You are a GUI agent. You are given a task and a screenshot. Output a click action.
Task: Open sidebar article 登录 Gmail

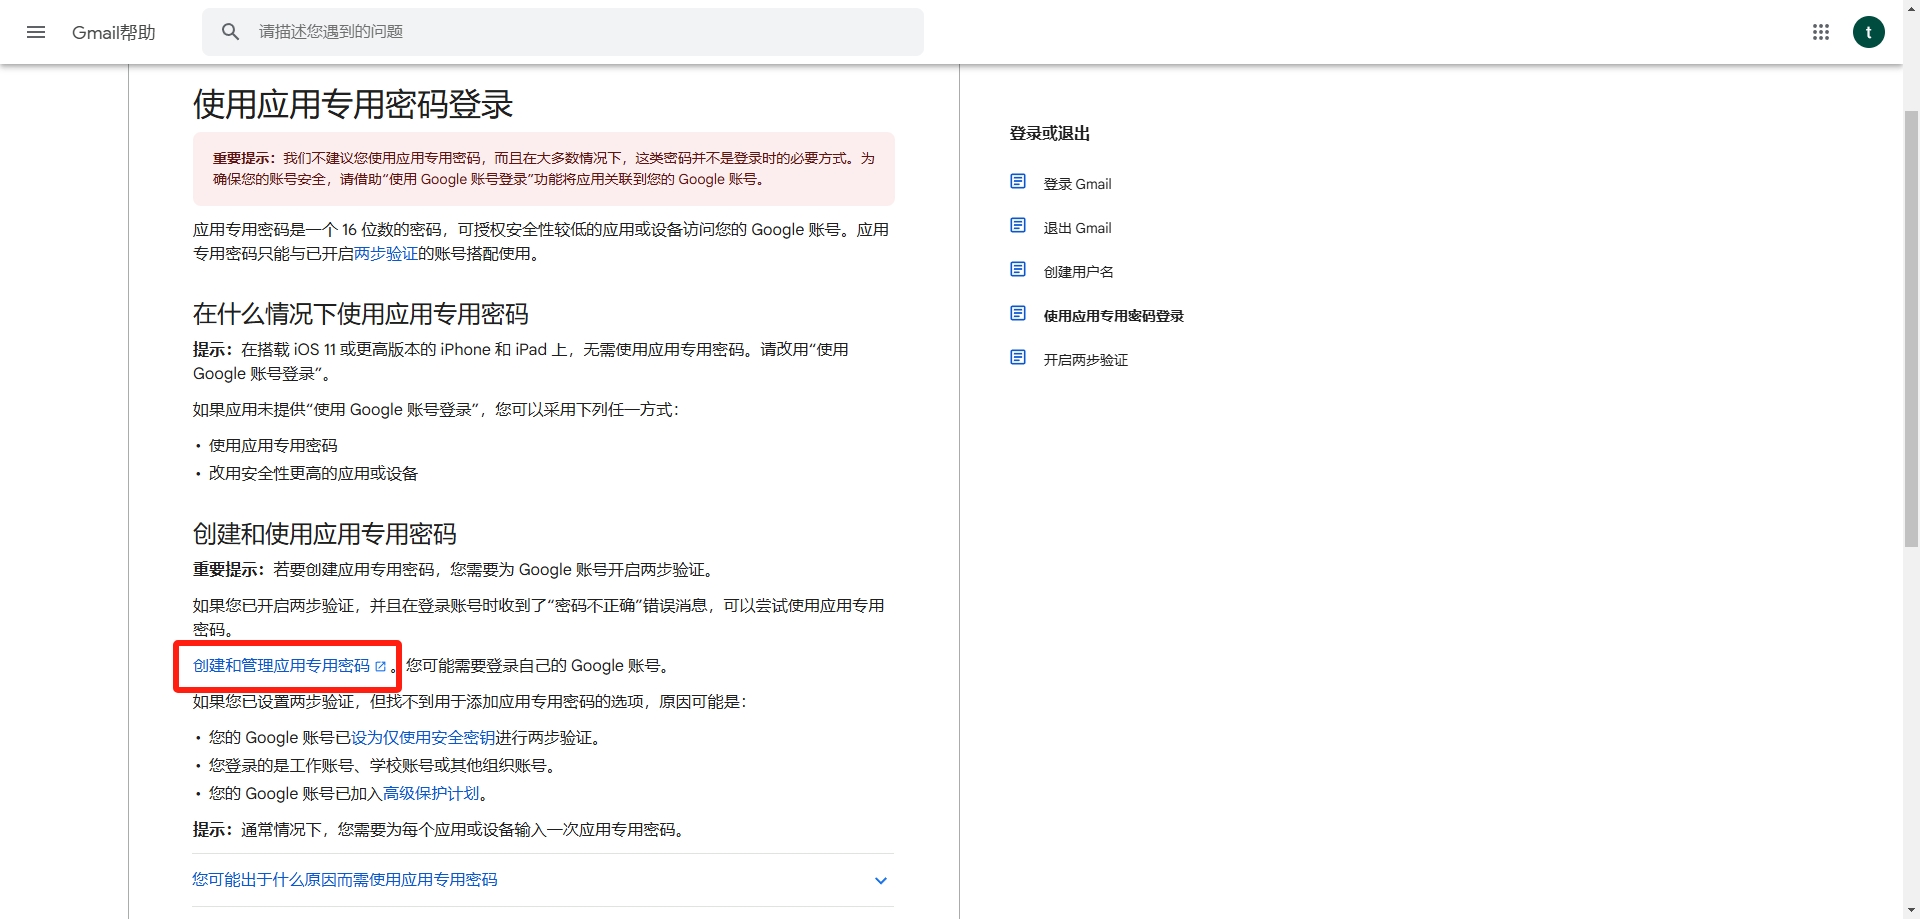coord(1078,184)
